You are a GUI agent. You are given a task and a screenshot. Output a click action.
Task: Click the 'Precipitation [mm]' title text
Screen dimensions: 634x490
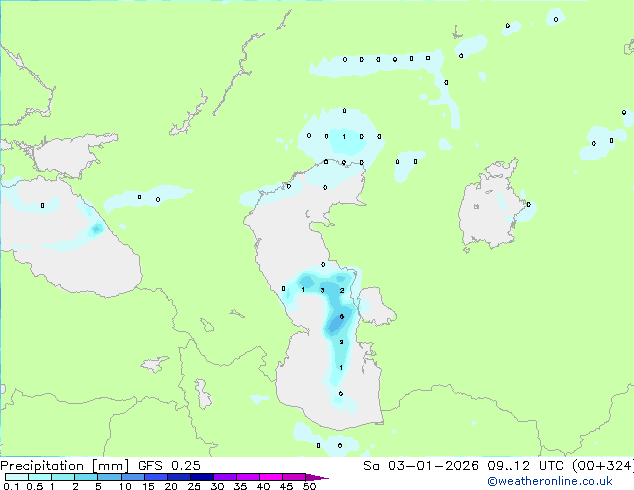pyautogui.click(x=64, y=466)
